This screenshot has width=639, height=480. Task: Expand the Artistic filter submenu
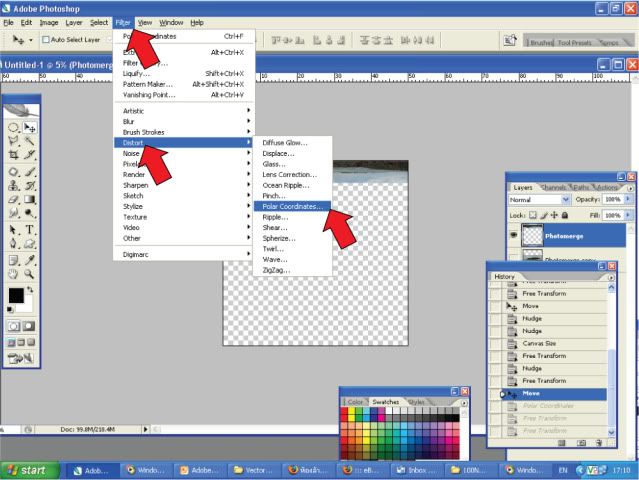[183, 111]
